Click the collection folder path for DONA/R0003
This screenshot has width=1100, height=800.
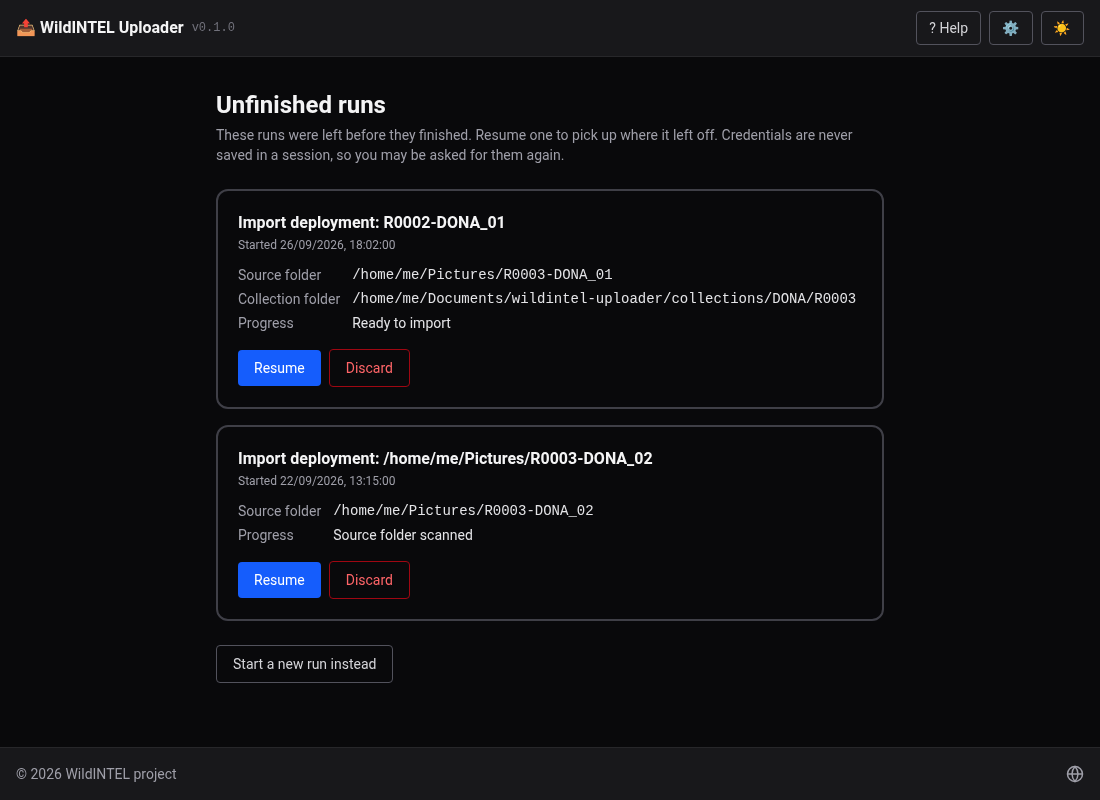pyautogui.click(x=604, y=298)
